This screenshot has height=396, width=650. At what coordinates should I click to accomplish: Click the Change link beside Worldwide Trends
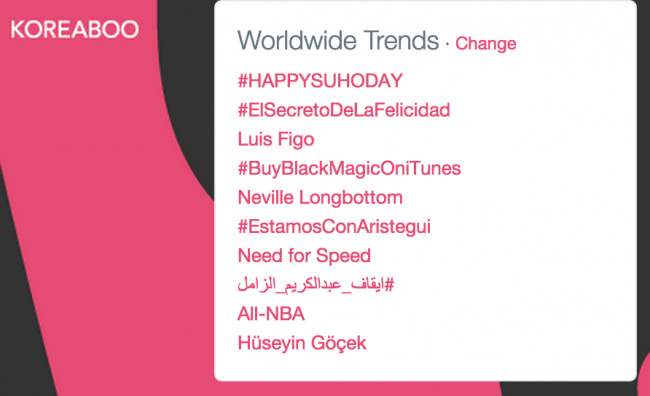[486, 44]
